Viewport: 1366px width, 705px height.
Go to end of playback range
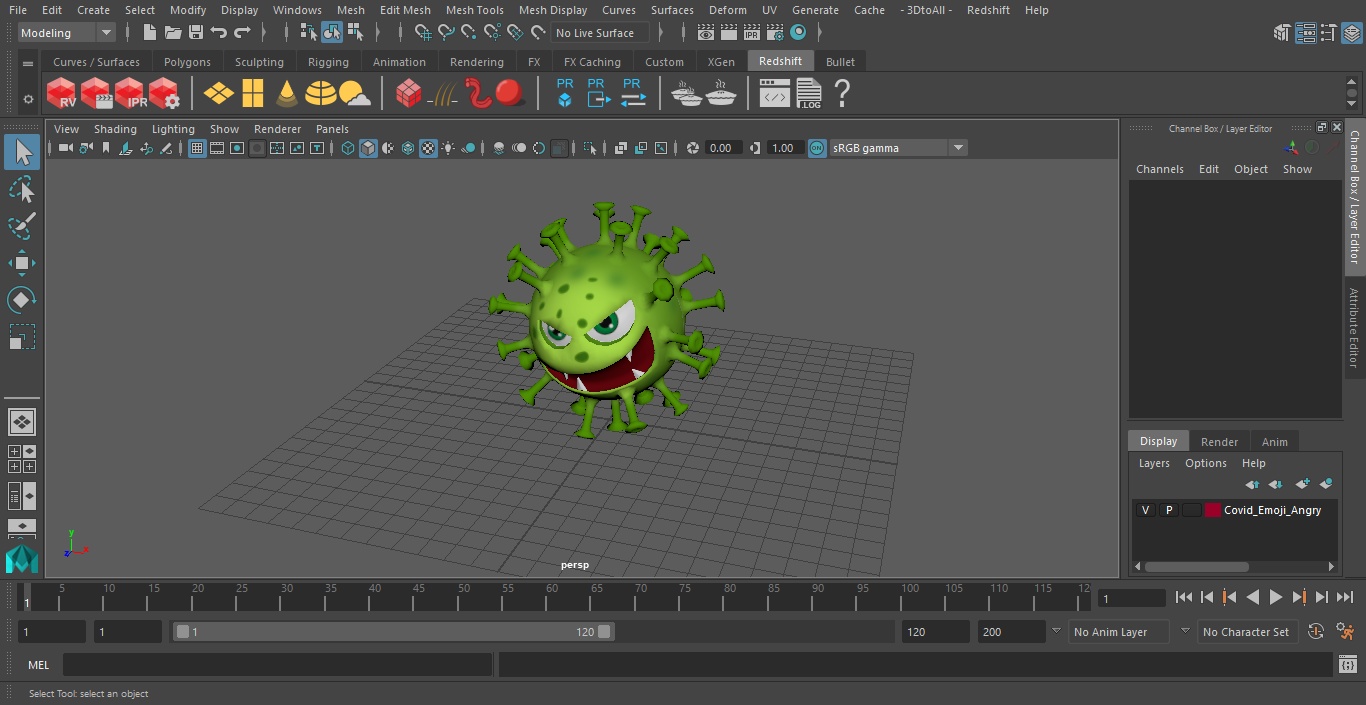point(1345,597)
